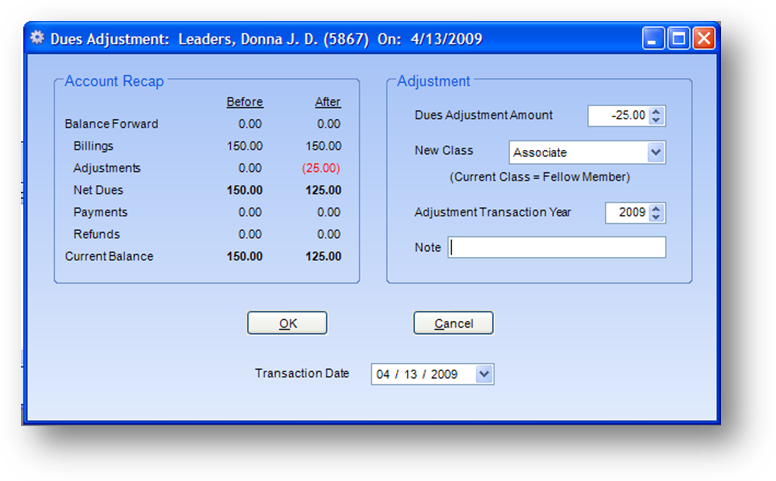Open the Transaction Date calendar dropdown
The image size is (776, 481).
tap(484, 374)
